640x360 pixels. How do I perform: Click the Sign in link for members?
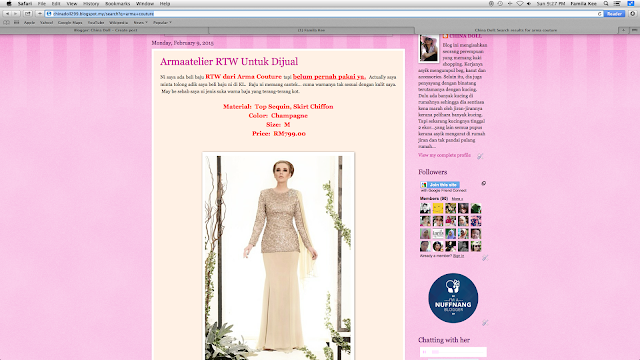[458, 256]
